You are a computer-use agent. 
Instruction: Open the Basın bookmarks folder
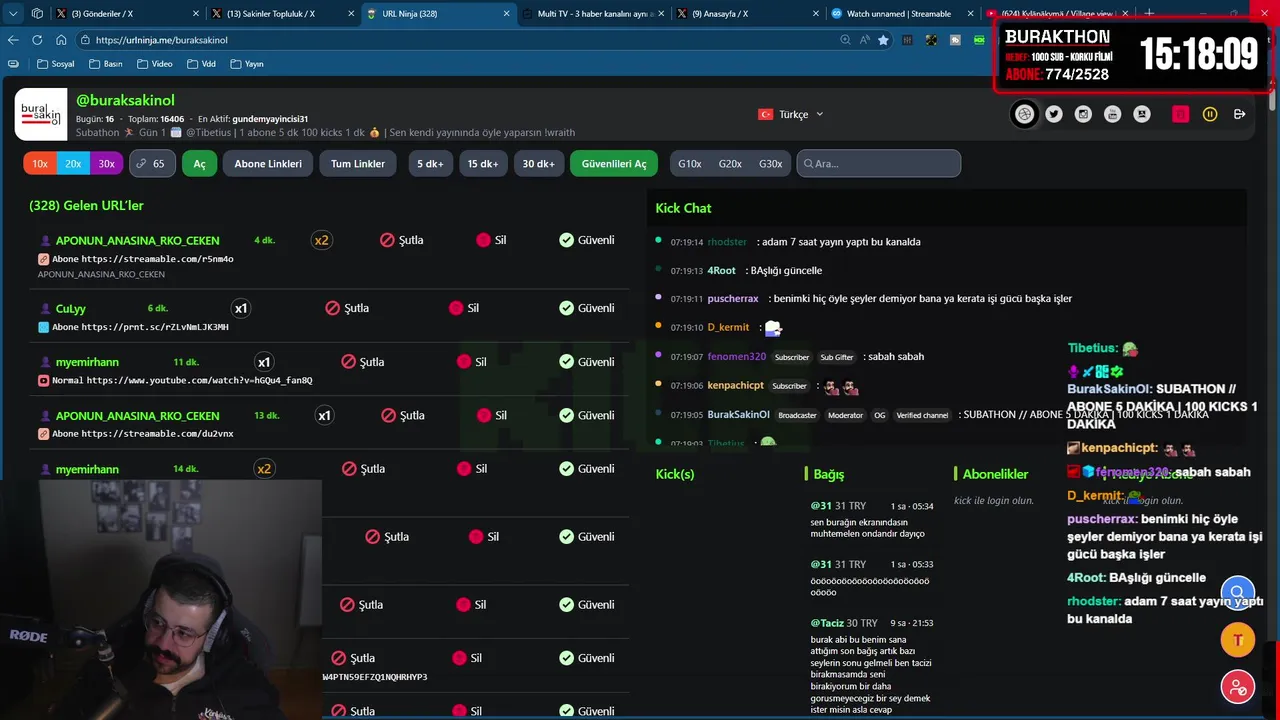coord(106,63)
